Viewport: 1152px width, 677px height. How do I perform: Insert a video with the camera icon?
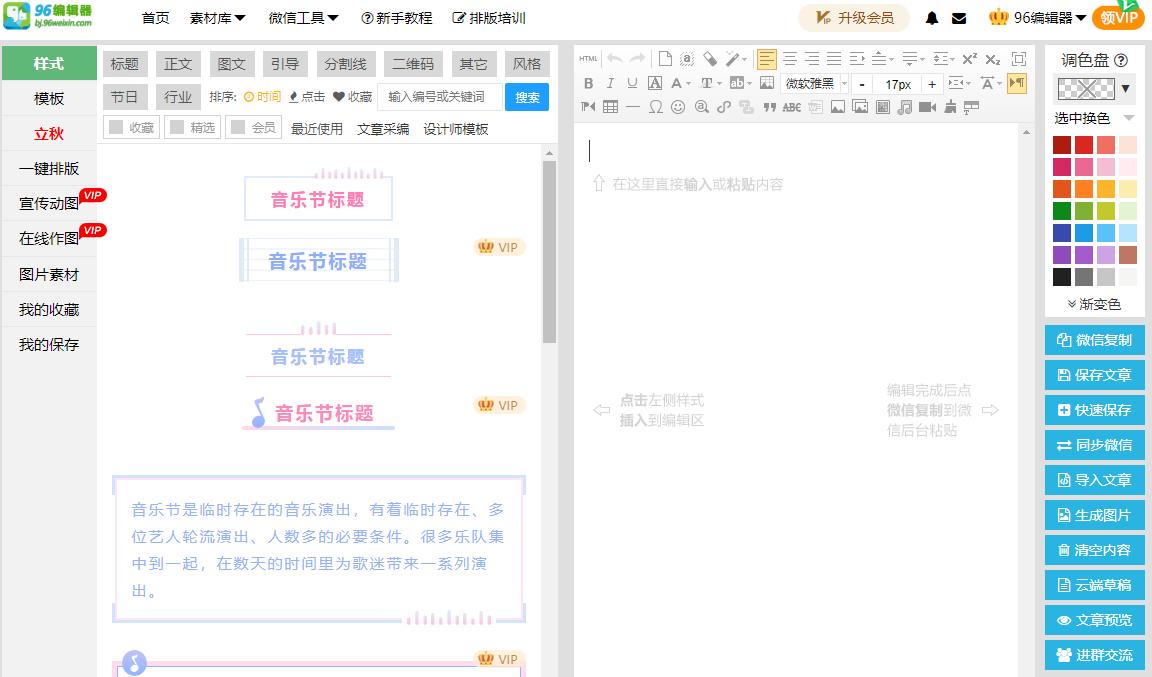tap(926, 106)
